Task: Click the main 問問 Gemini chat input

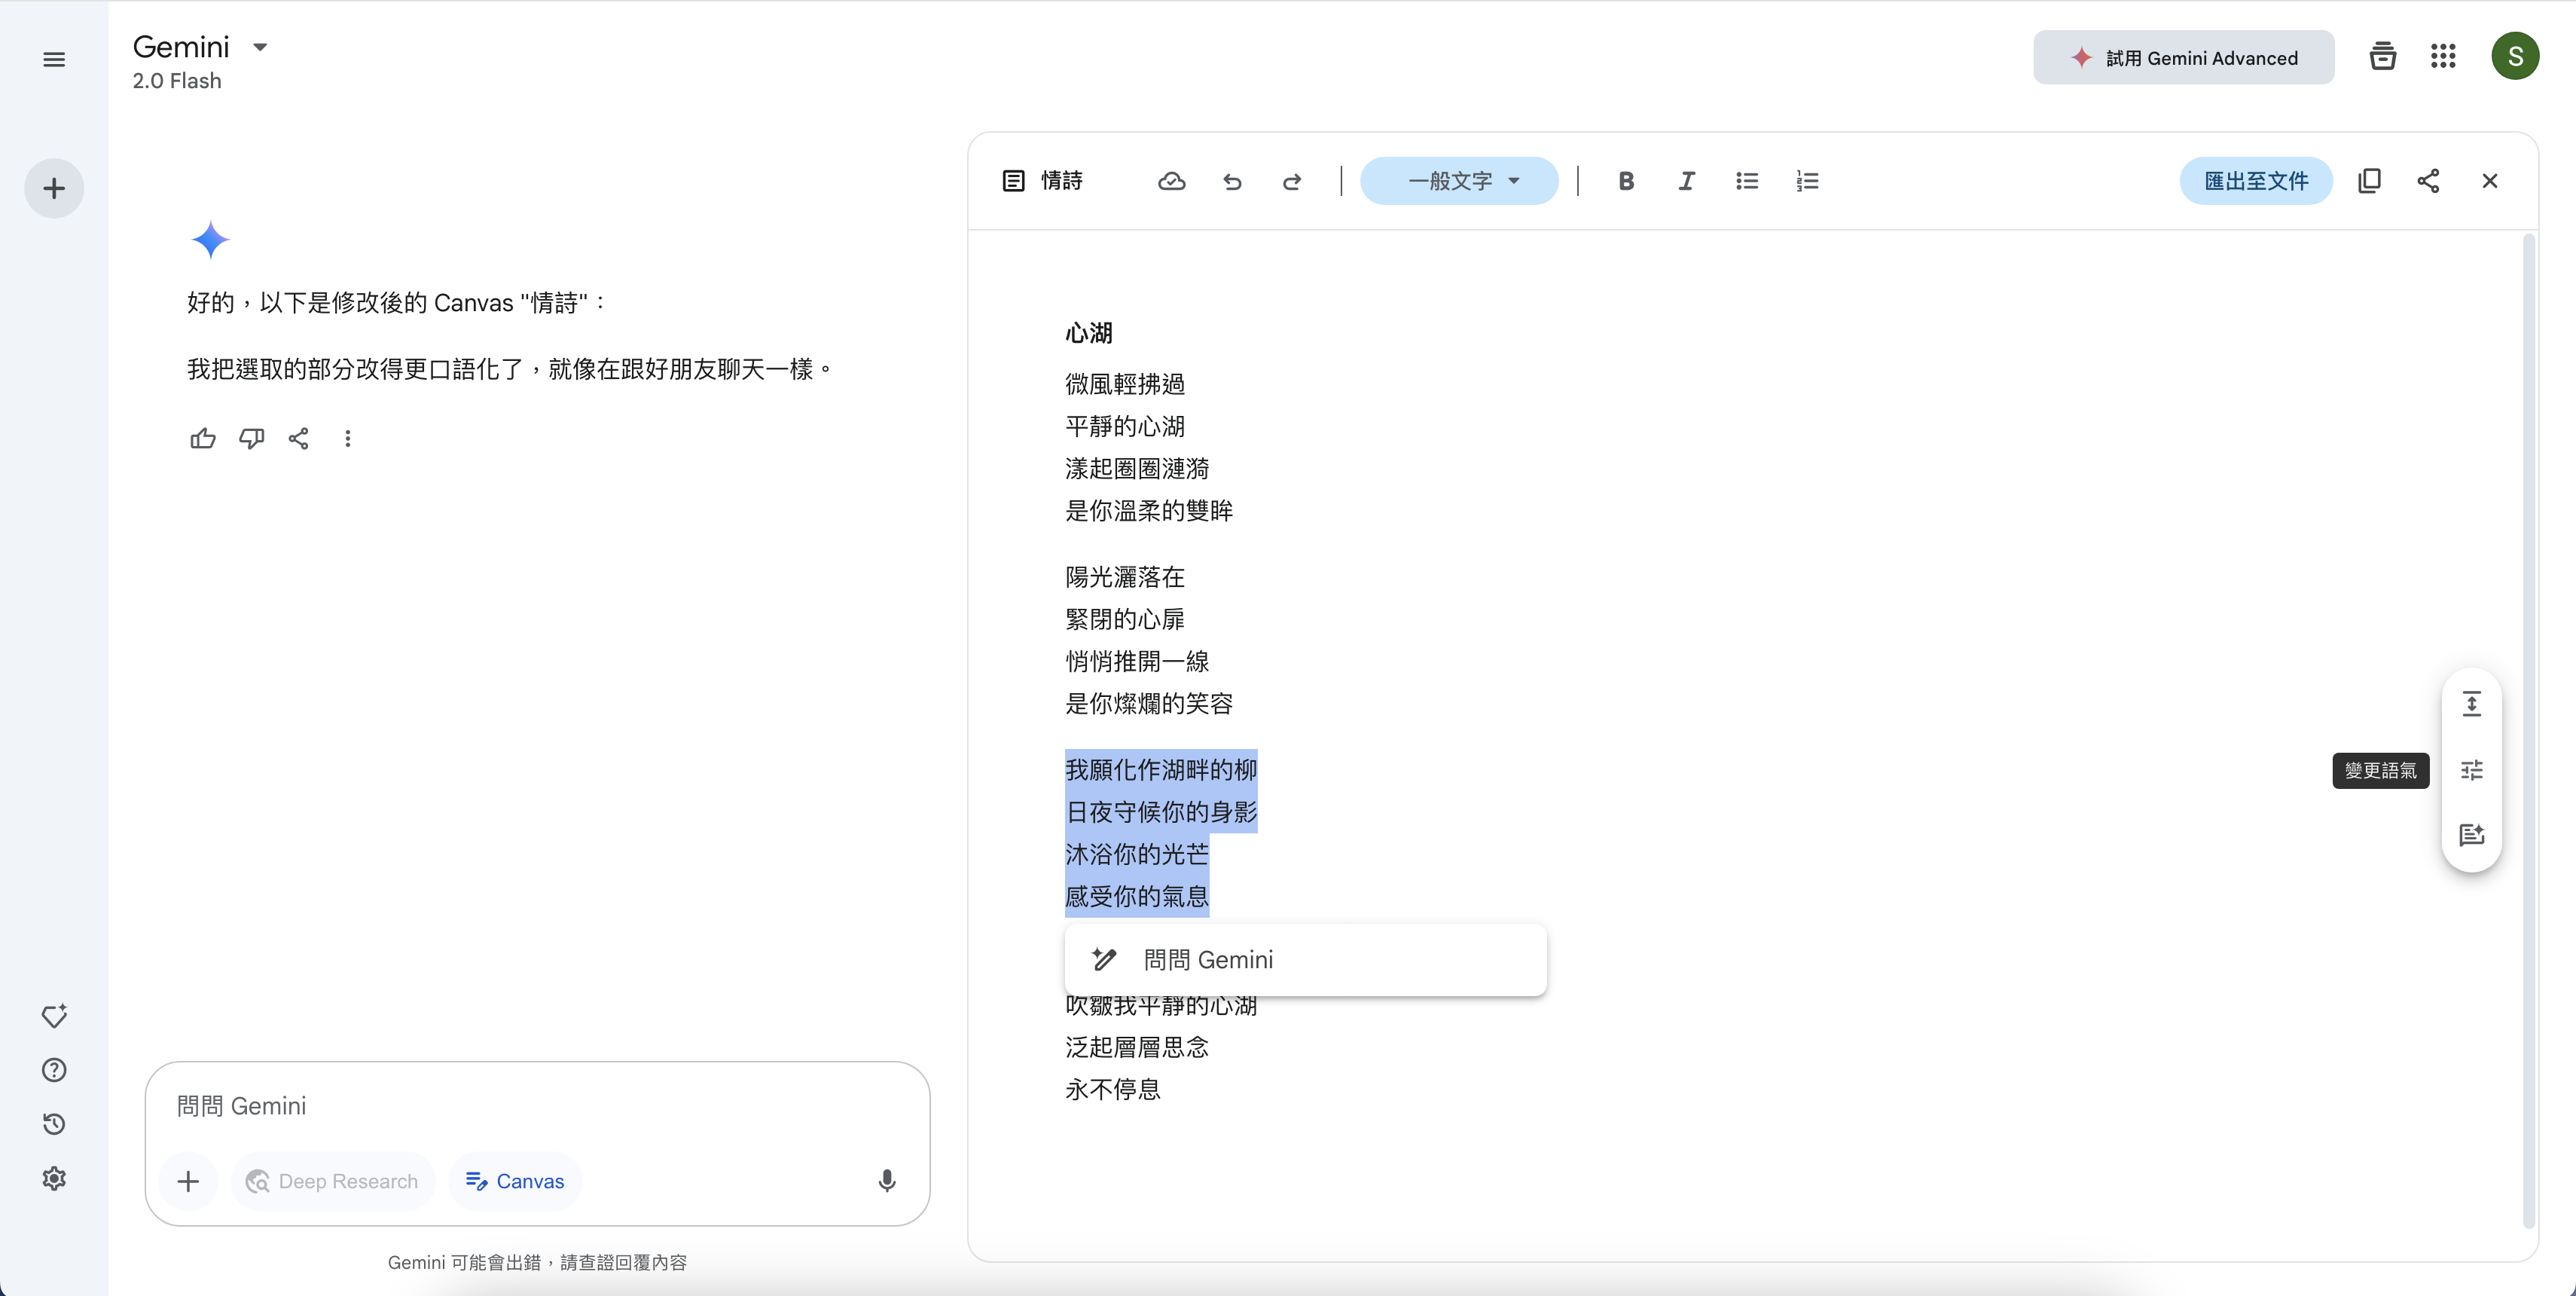Action: click(x=537, y=1106)
